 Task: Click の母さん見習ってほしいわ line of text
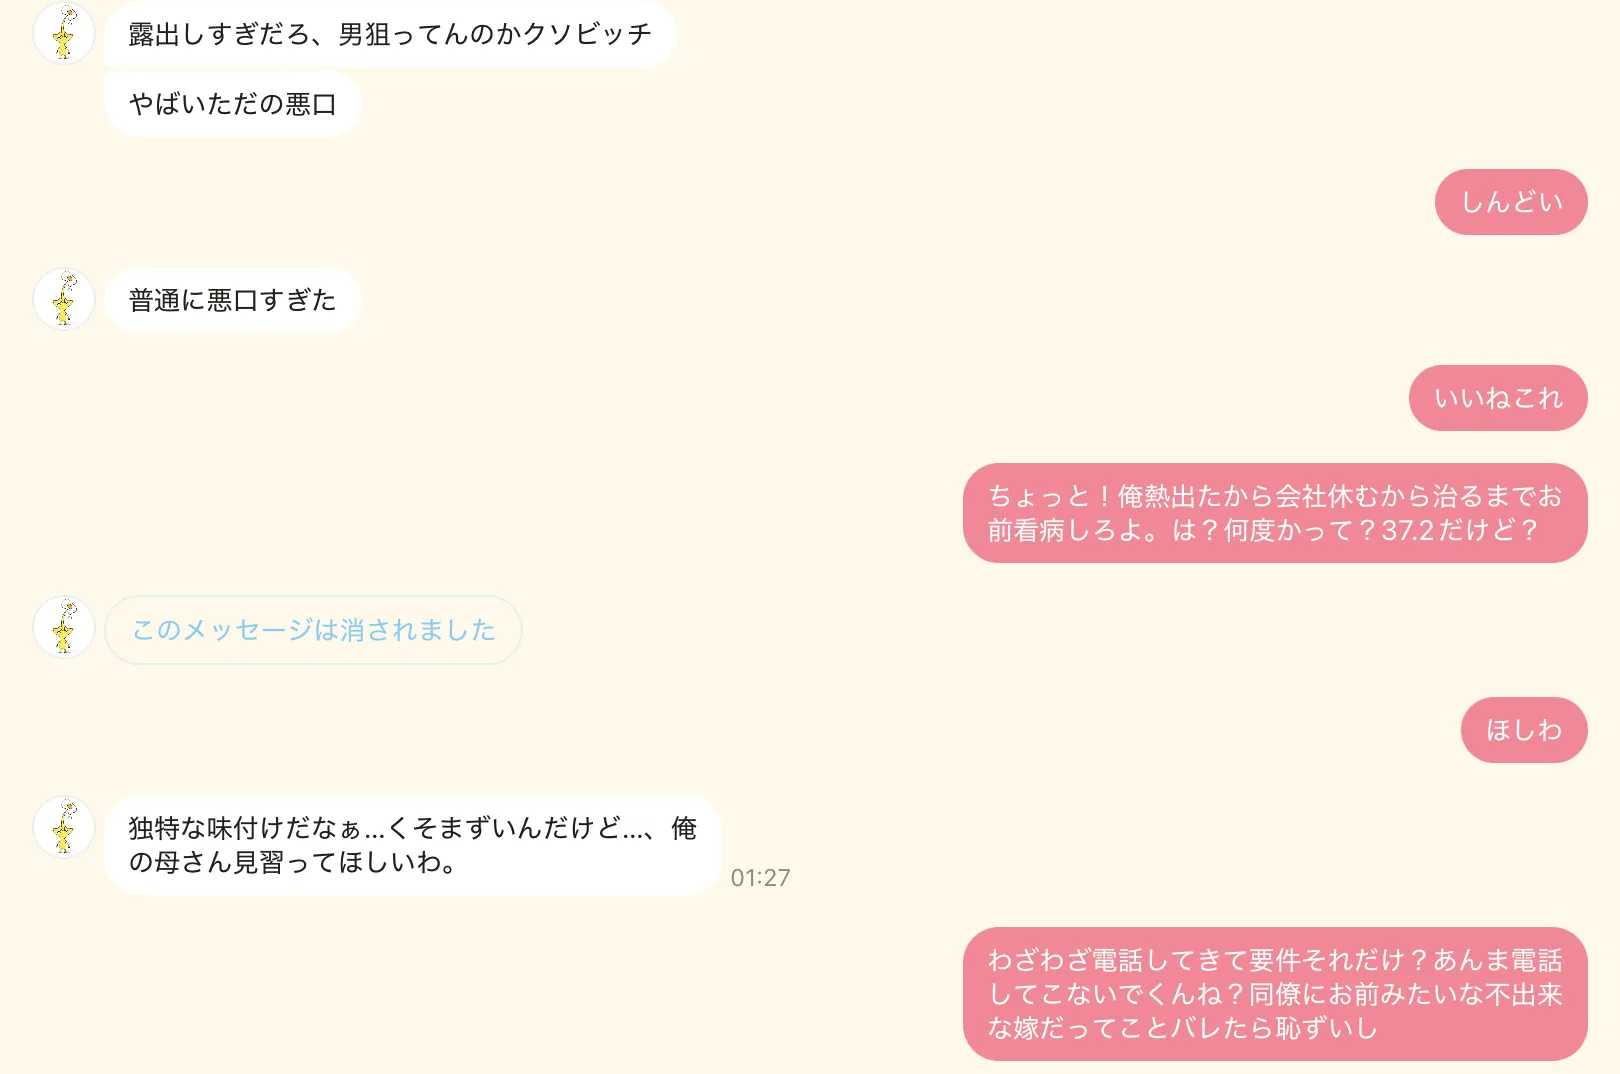[x=293, y=862]
